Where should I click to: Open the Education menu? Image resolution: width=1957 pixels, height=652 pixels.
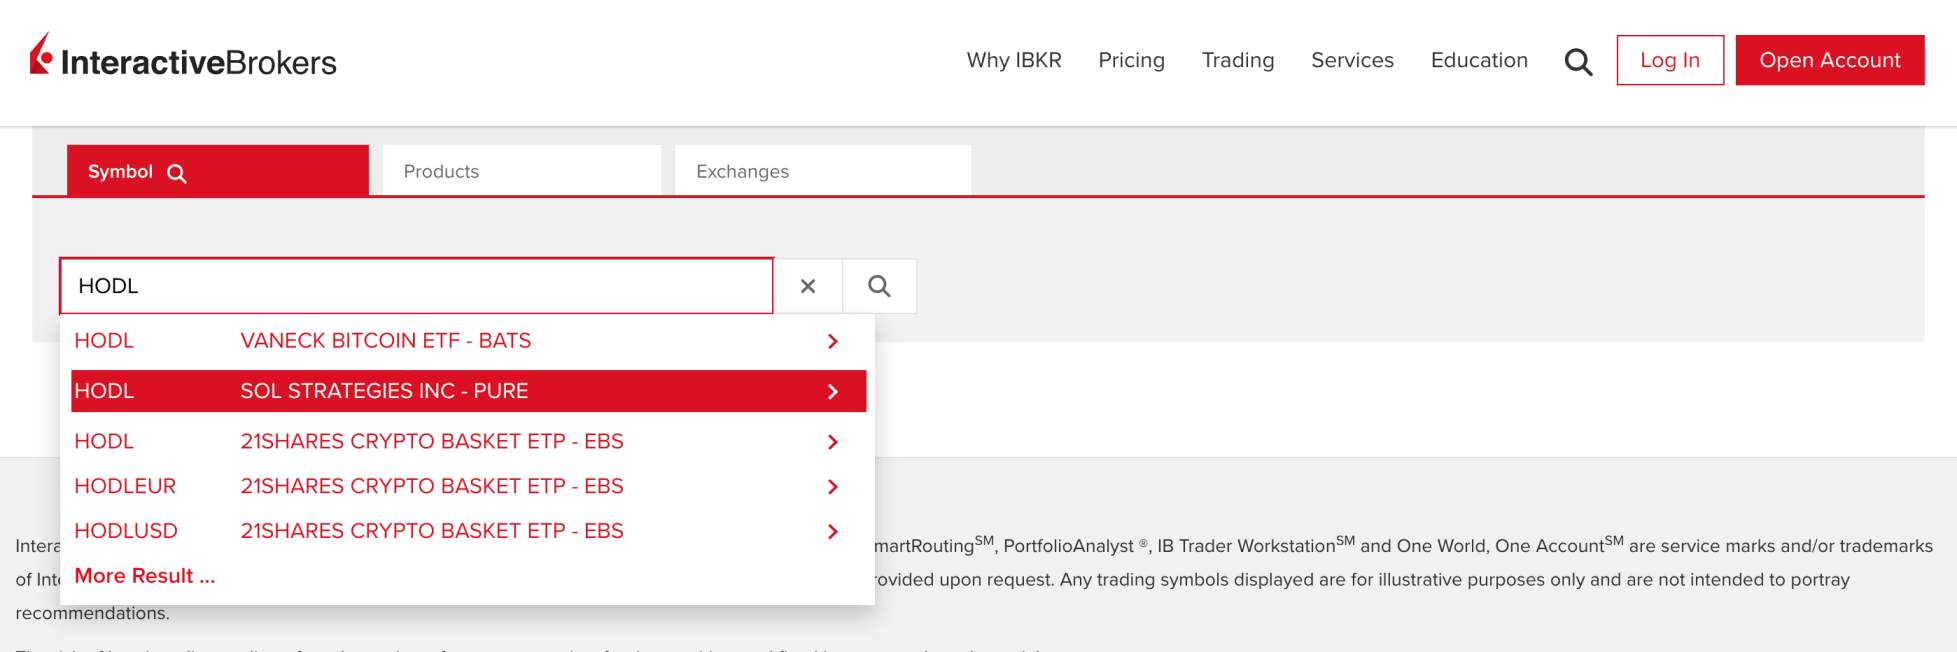click(1479, 60)
